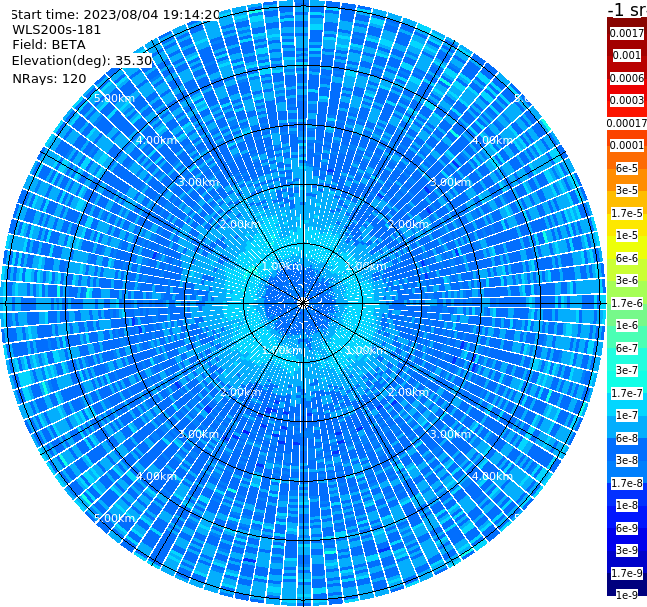Click the 6e-5 colorbar tick
Image resolution: width=647 pixels, height=607 pixels.
(627, 168)
